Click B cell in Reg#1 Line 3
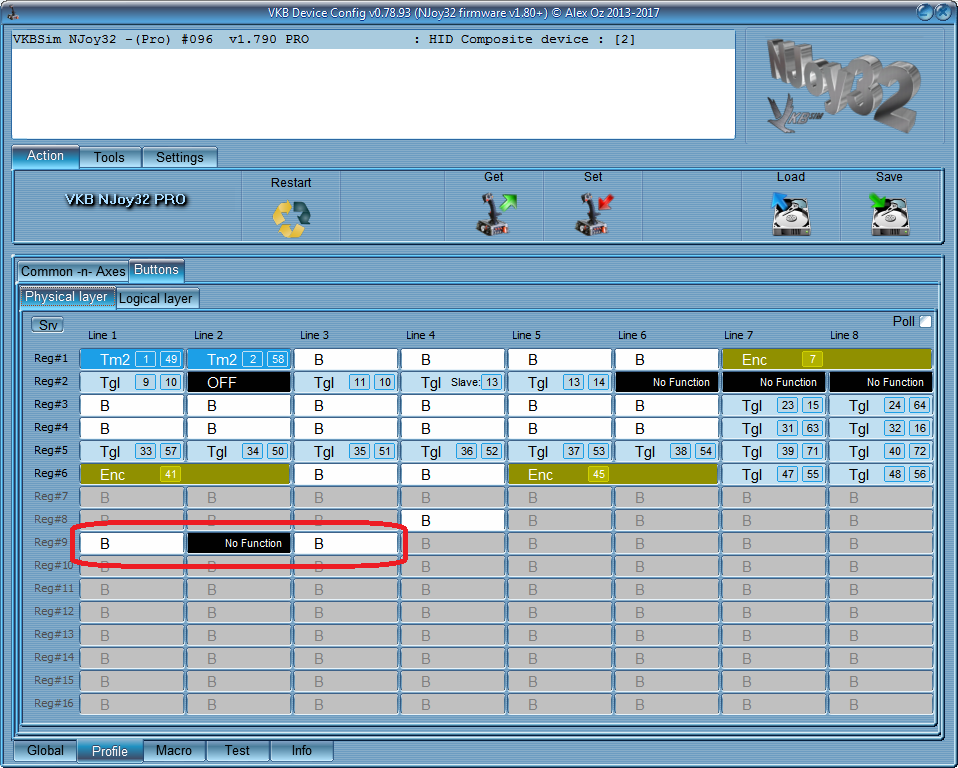The width and height of the screenshot is (958, 768). click(x=346, y=359)
